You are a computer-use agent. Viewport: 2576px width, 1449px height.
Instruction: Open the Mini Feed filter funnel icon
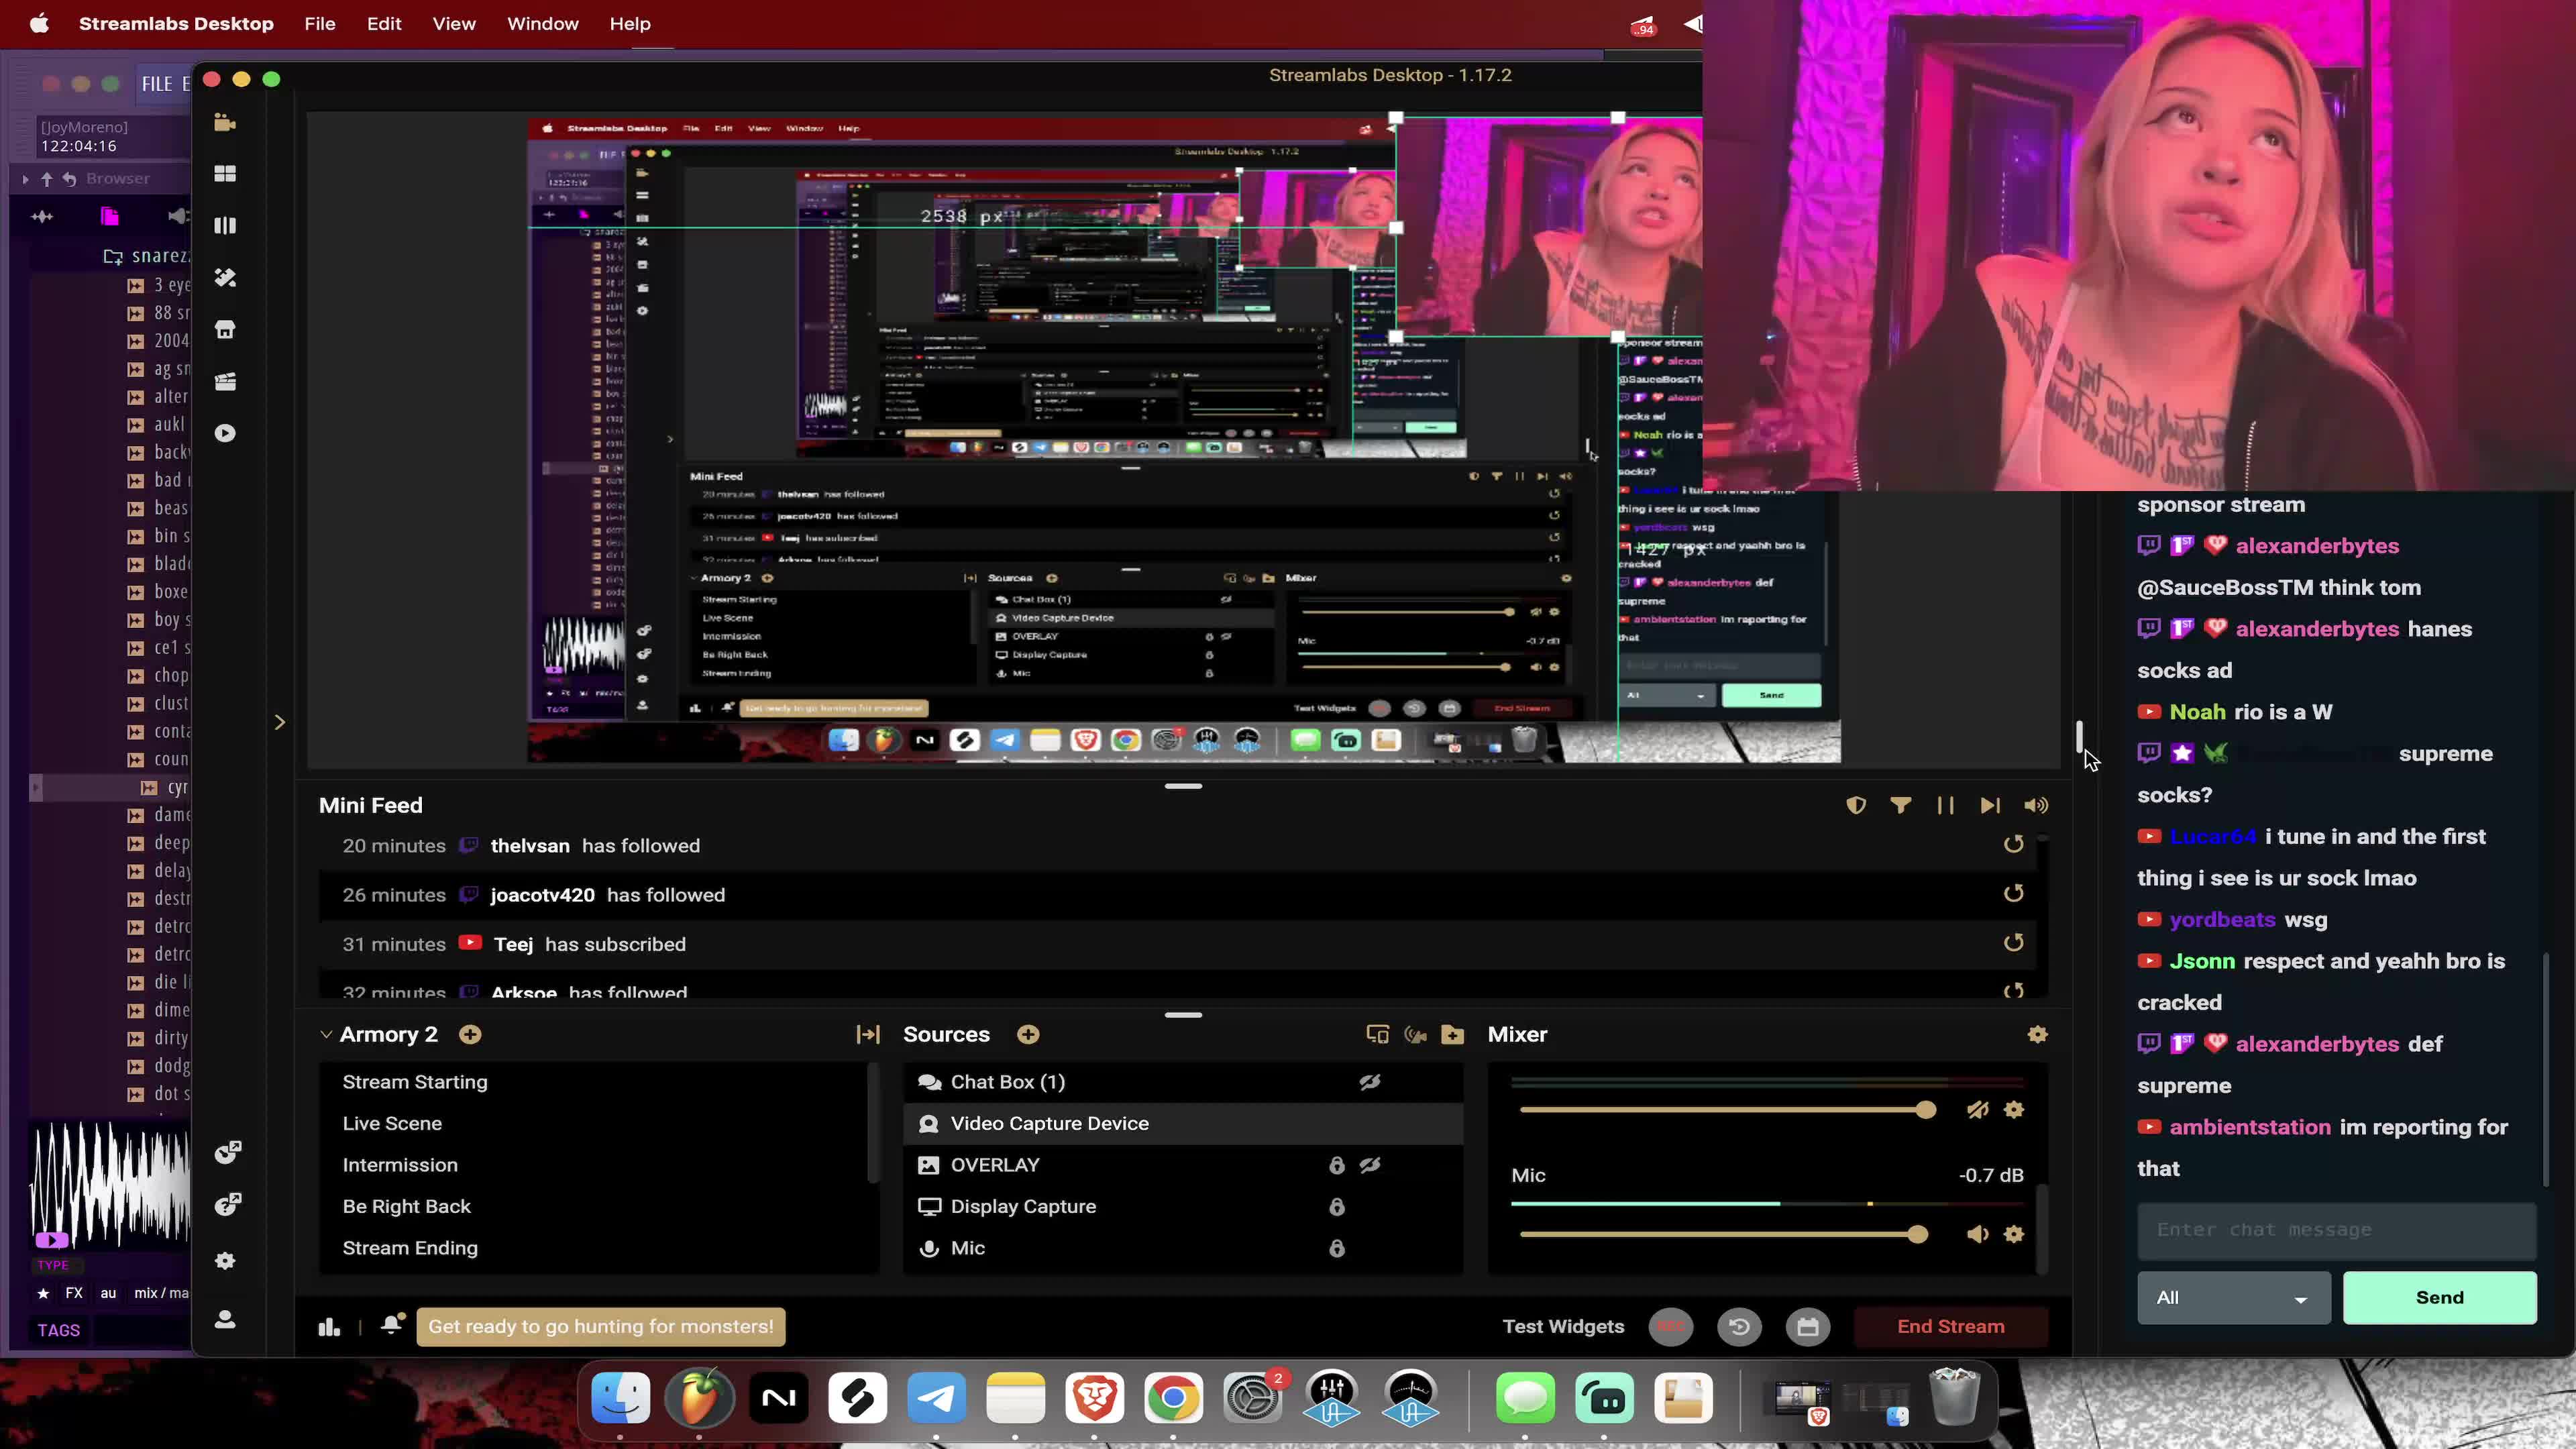tap(1900, 806)
